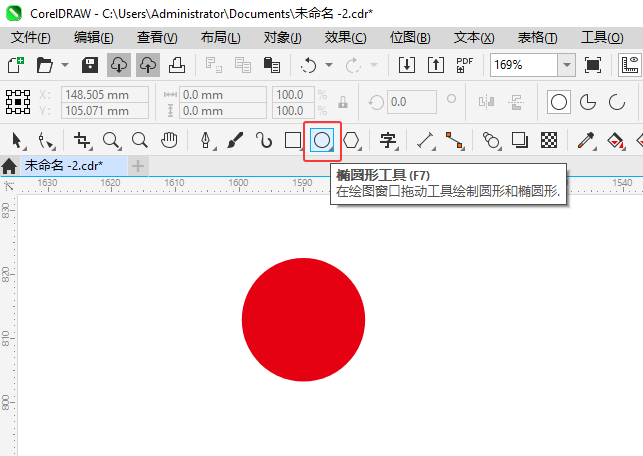Screen dimensions: 643x456
Task: Select the Arc shape mode button
Action: click(x=616, y=102)
